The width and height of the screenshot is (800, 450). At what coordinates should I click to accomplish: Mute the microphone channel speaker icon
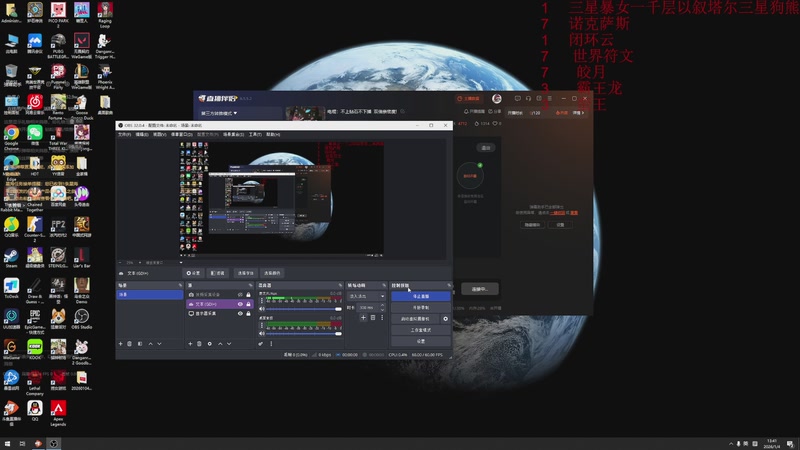[262, 309]
